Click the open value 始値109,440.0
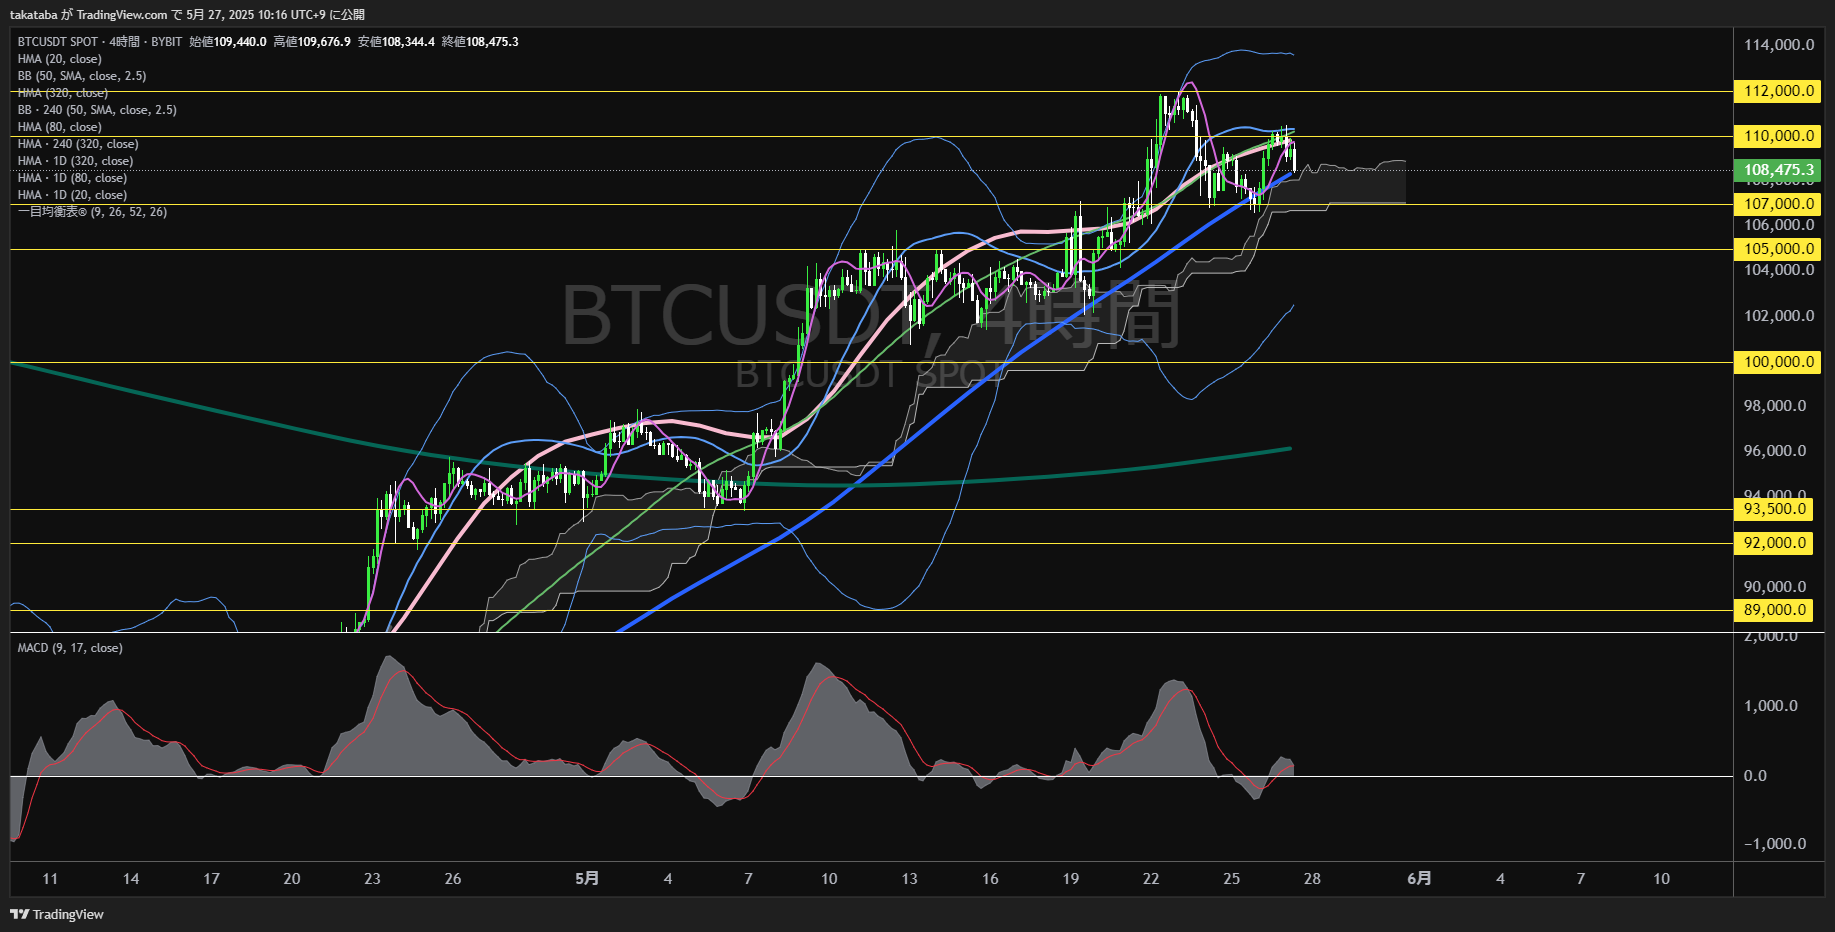The height and width of the screenshot is (932, 1835). (x=228, y=42)
